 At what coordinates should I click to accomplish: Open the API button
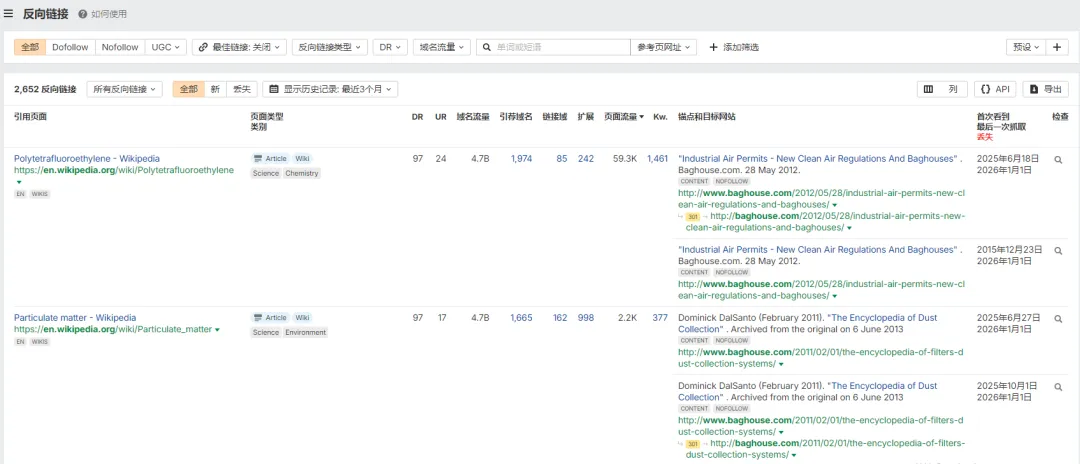click(x=995, y=89)
